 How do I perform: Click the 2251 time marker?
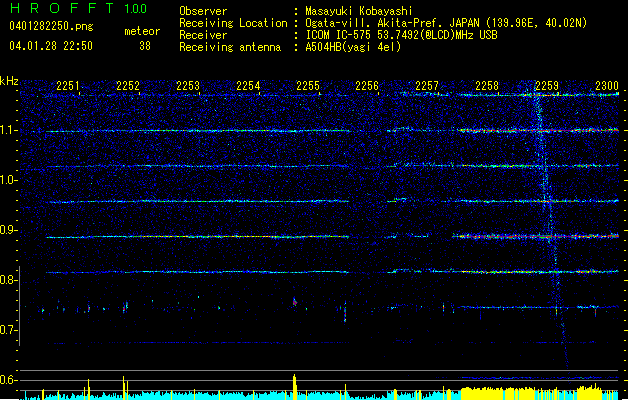point(68,87)
